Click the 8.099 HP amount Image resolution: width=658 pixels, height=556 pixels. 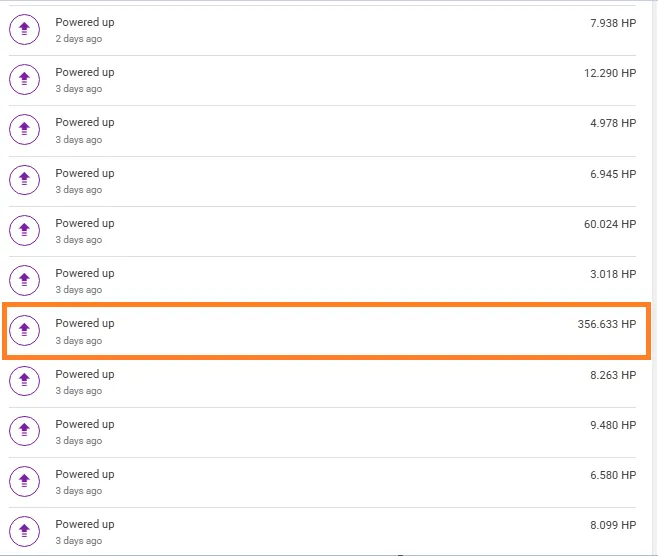613,525
